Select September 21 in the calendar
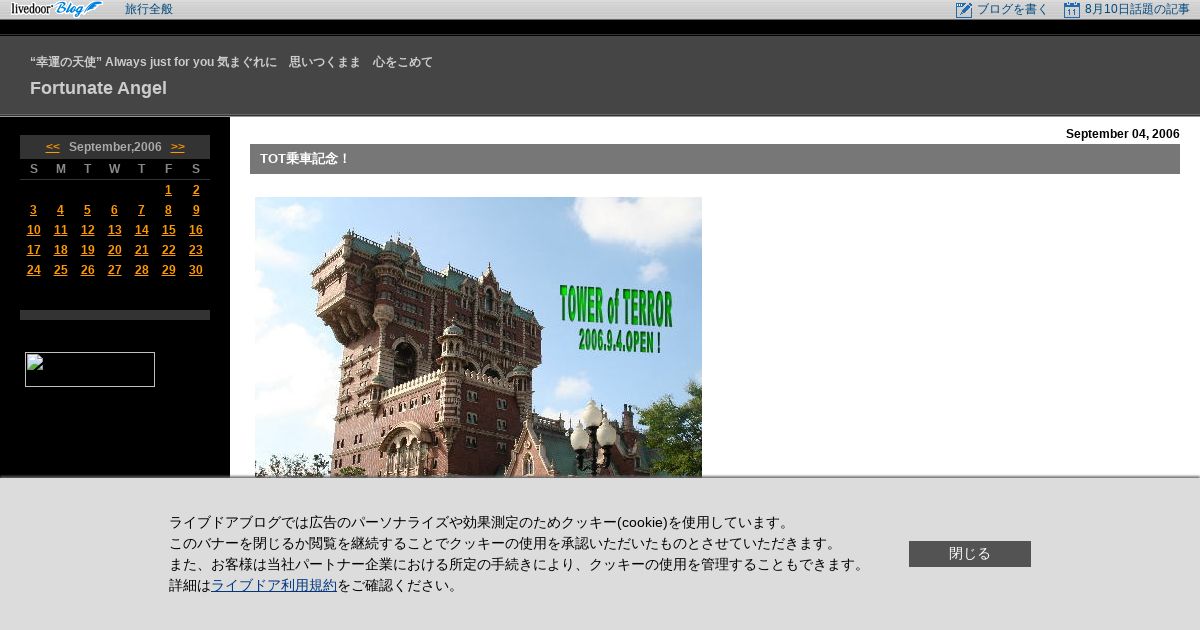 coord(141,250)
